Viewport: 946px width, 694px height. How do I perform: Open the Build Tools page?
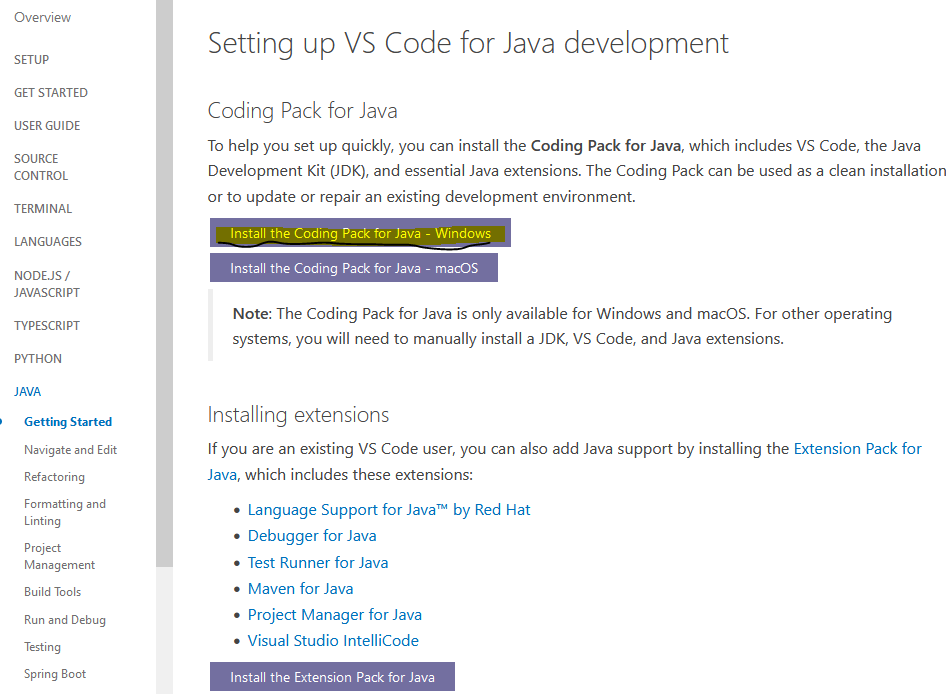[52, 591]
